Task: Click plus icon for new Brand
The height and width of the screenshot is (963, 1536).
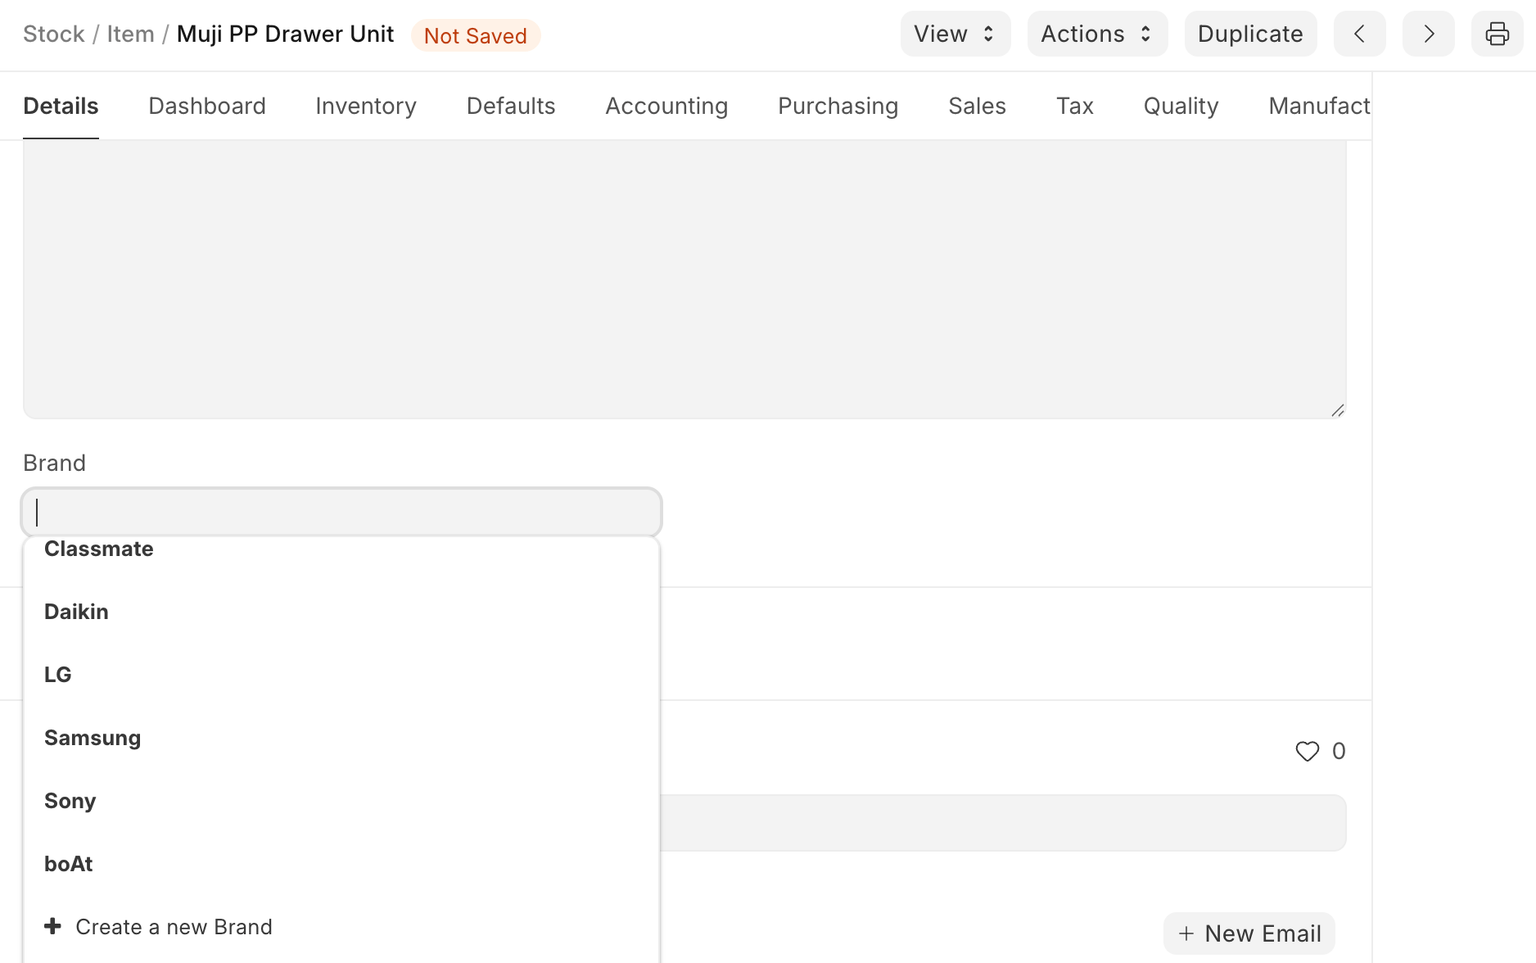Action: [53, 927]
